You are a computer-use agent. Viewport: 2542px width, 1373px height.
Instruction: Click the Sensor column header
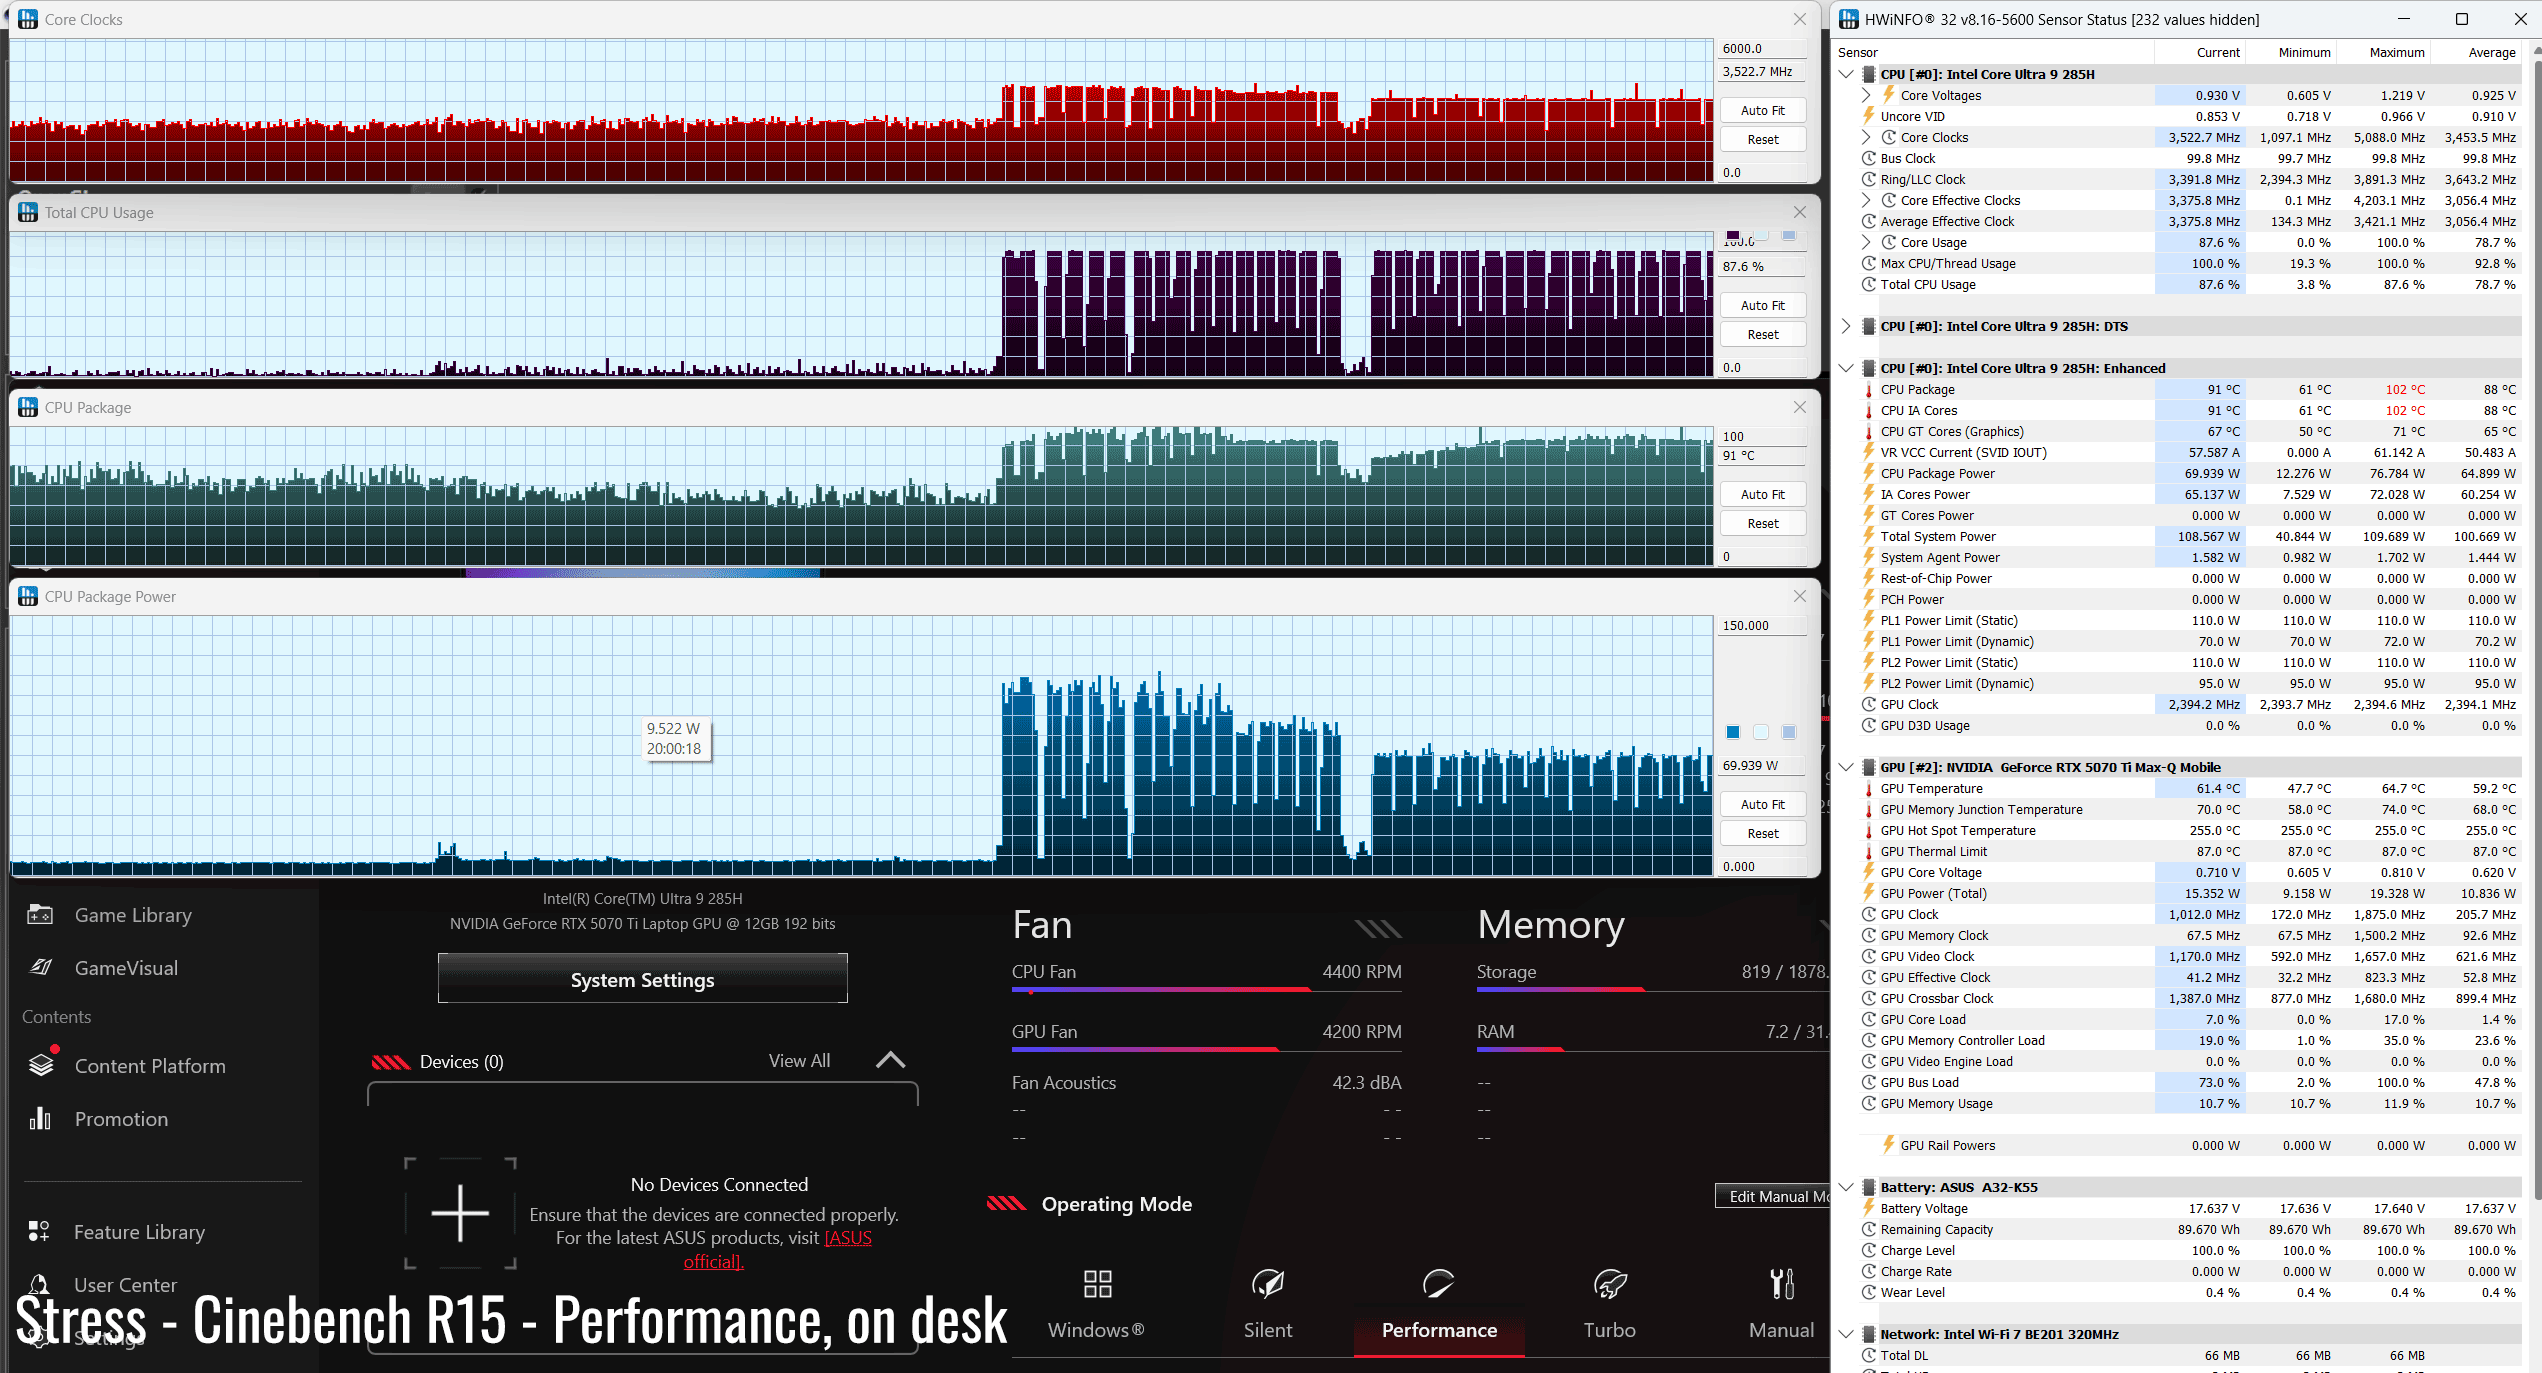point(1858,52)
